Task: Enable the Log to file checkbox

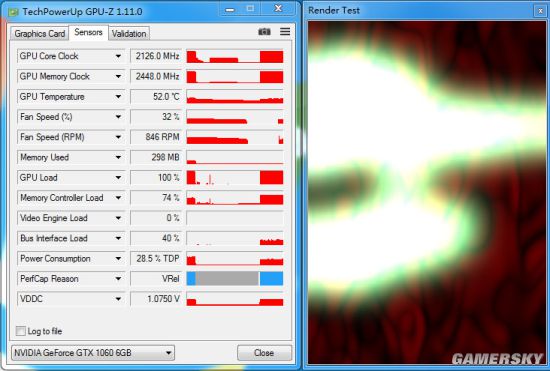Action: tap(21, 331)
